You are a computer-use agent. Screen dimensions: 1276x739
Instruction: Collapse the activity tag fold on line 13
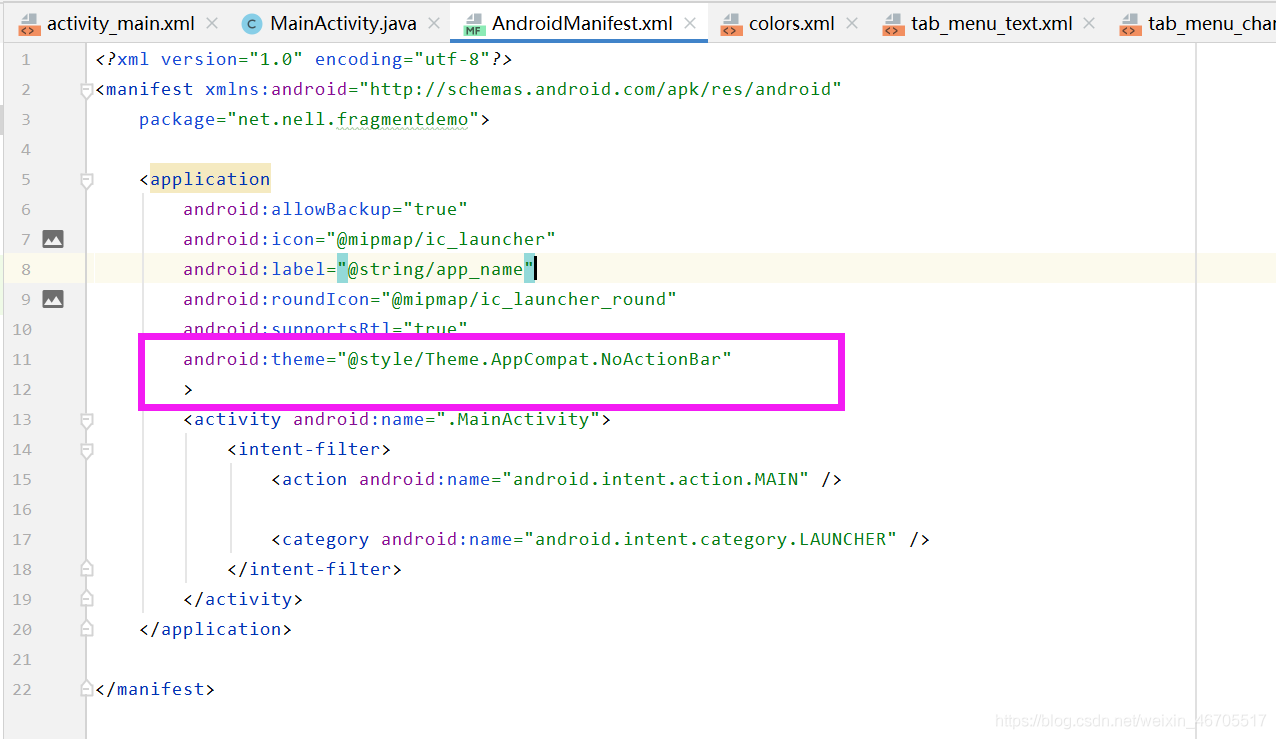pyautogui.click(x=87, y=420)
